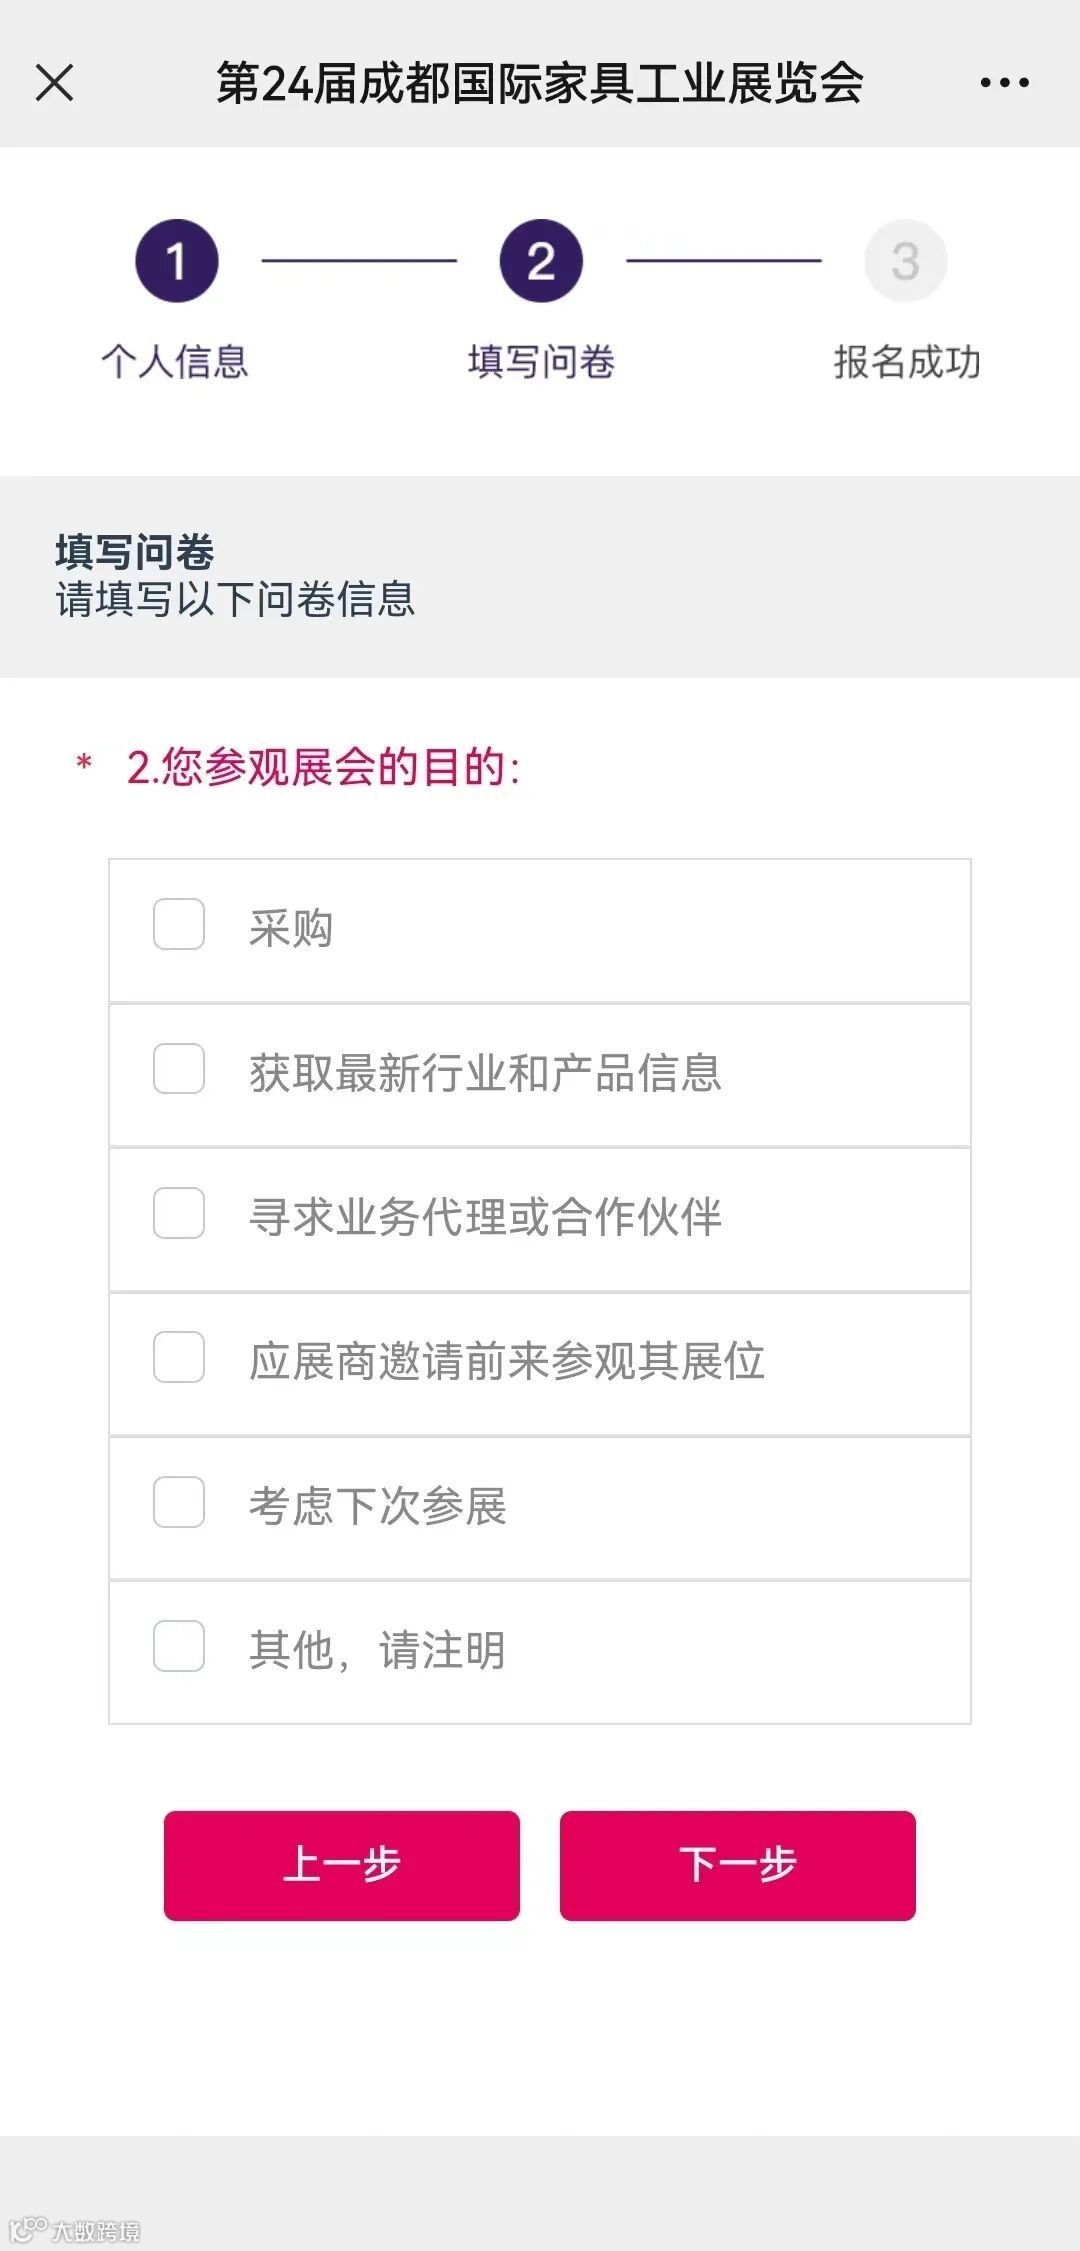Click the 考虑下次参展 option text
The height and width of the screenshot is (2251, 1080).
(378, 1506)
